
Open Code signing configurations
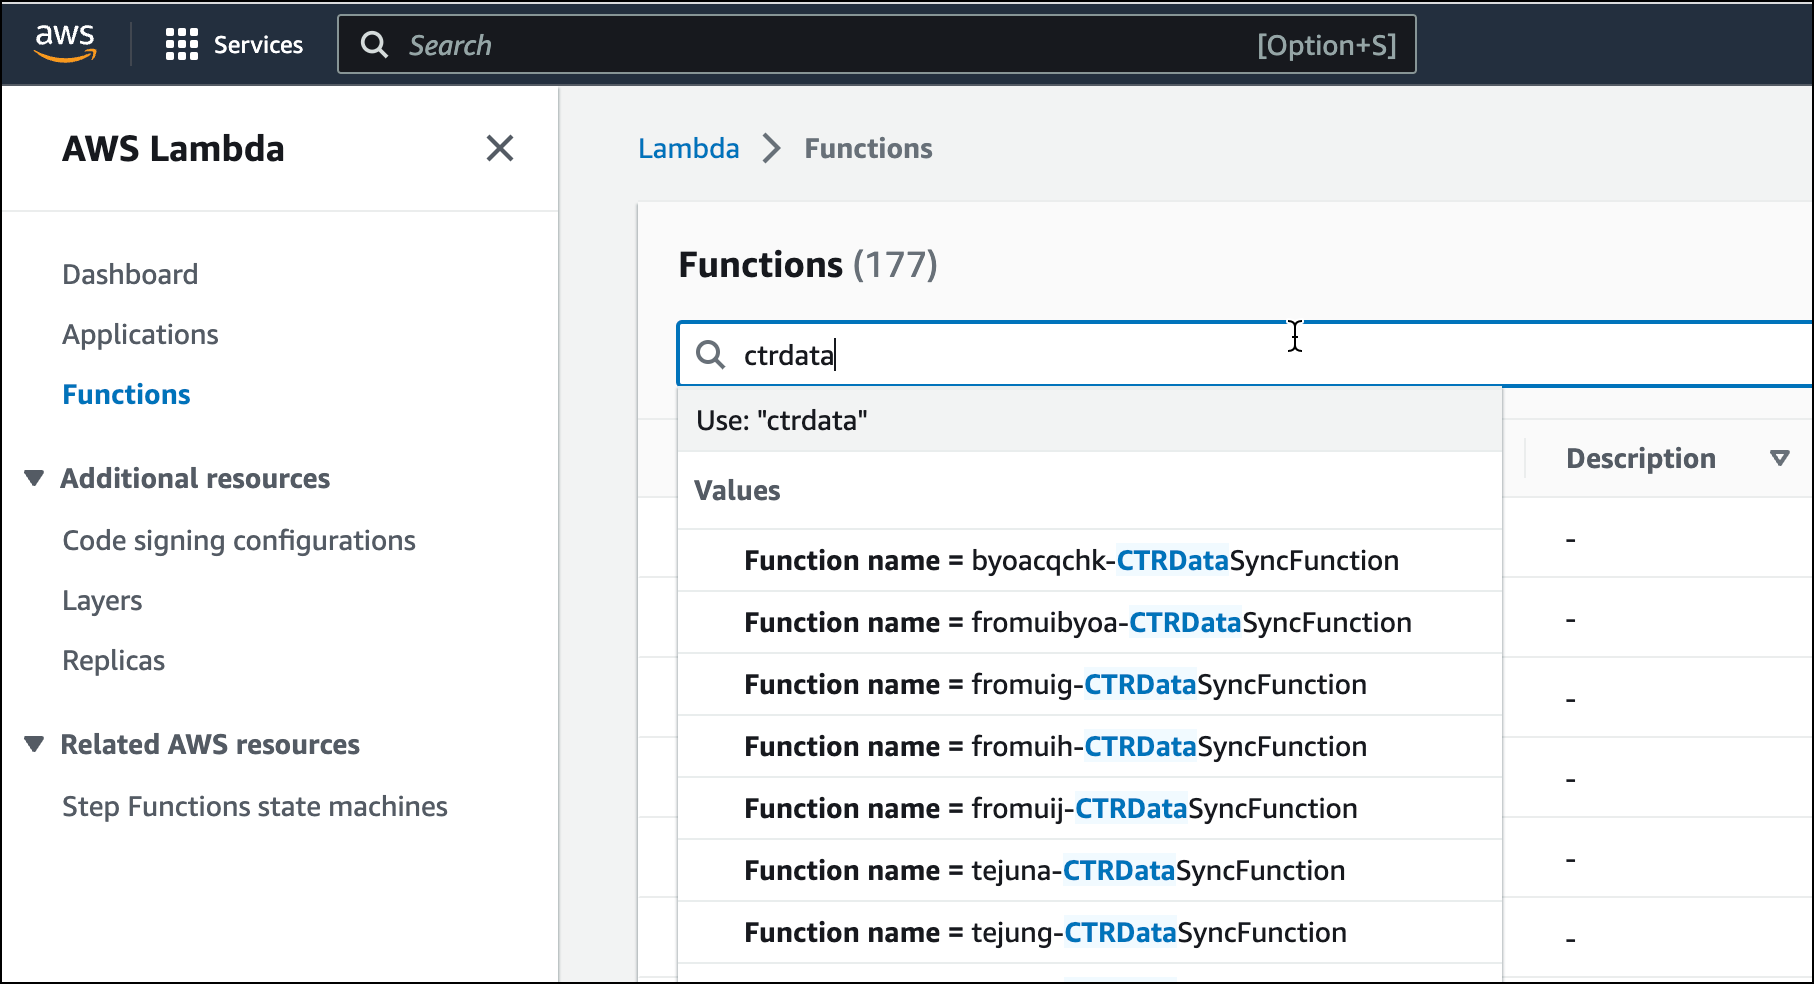239,540
